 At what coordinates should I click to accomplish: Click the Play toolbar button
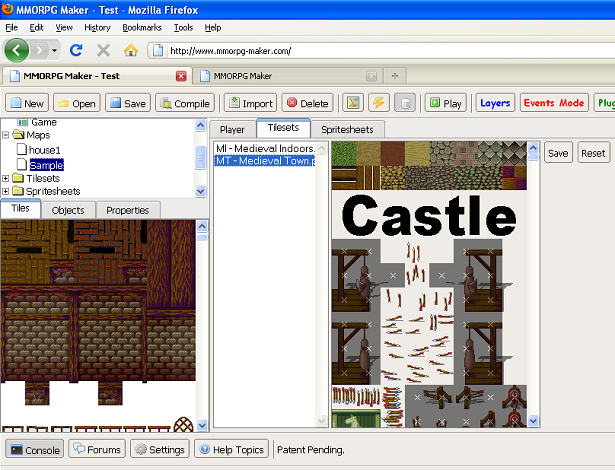pyautogui.click(x=446, y=103)
